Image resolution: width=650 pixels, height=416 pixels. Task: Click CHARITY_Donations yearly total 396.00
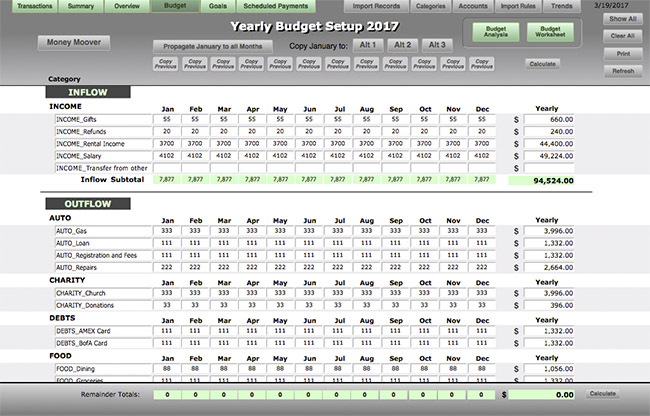549,305
